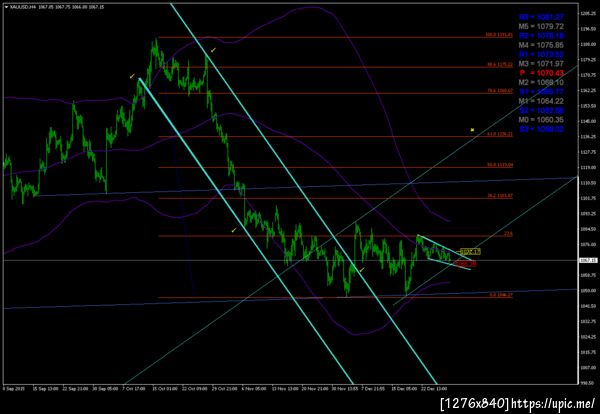Open the XAUUSD,H4 chart title dropdown arrow
This screenshot has height=414, width=600.
pyautogui.click(x=6, y=7)
